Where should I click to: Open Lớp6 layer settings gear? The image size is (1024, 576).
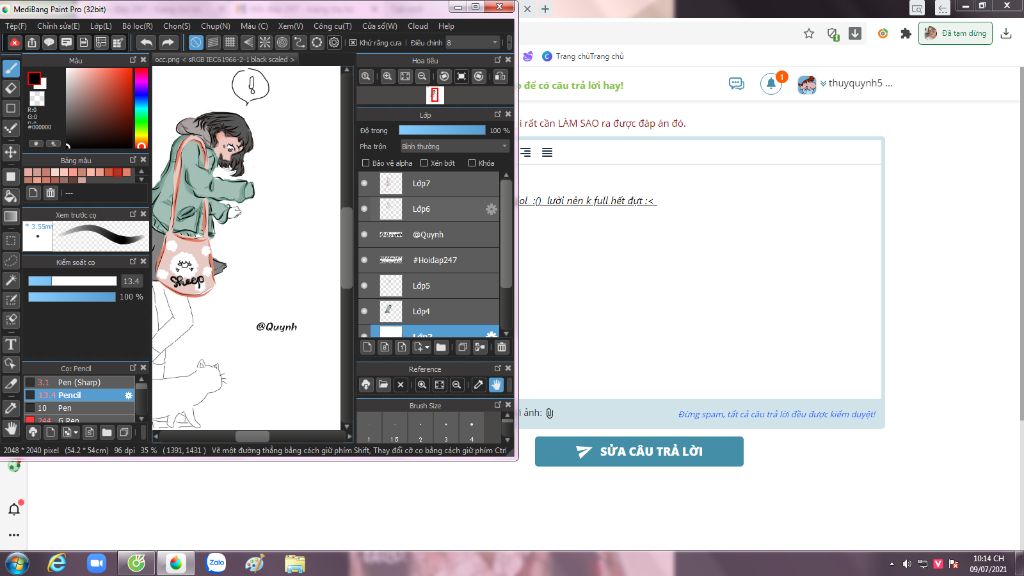coord(491,209)
